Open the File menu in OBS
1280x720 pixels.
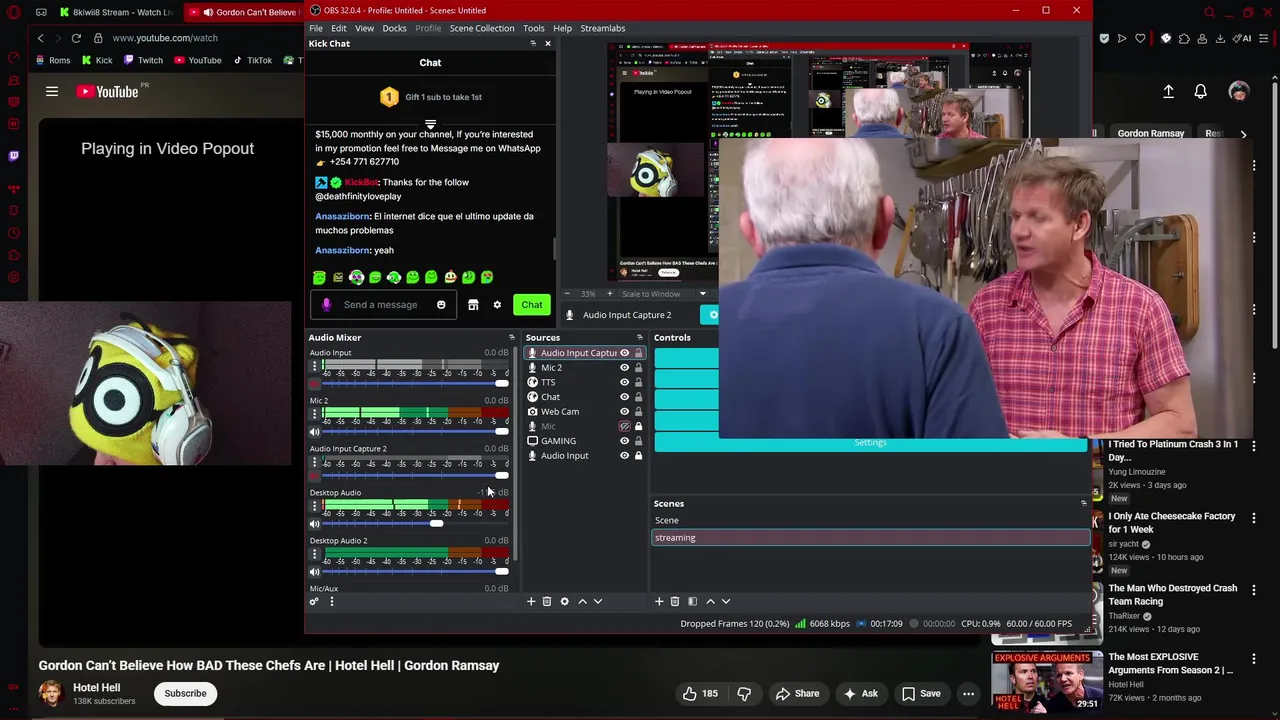(316, 28)
